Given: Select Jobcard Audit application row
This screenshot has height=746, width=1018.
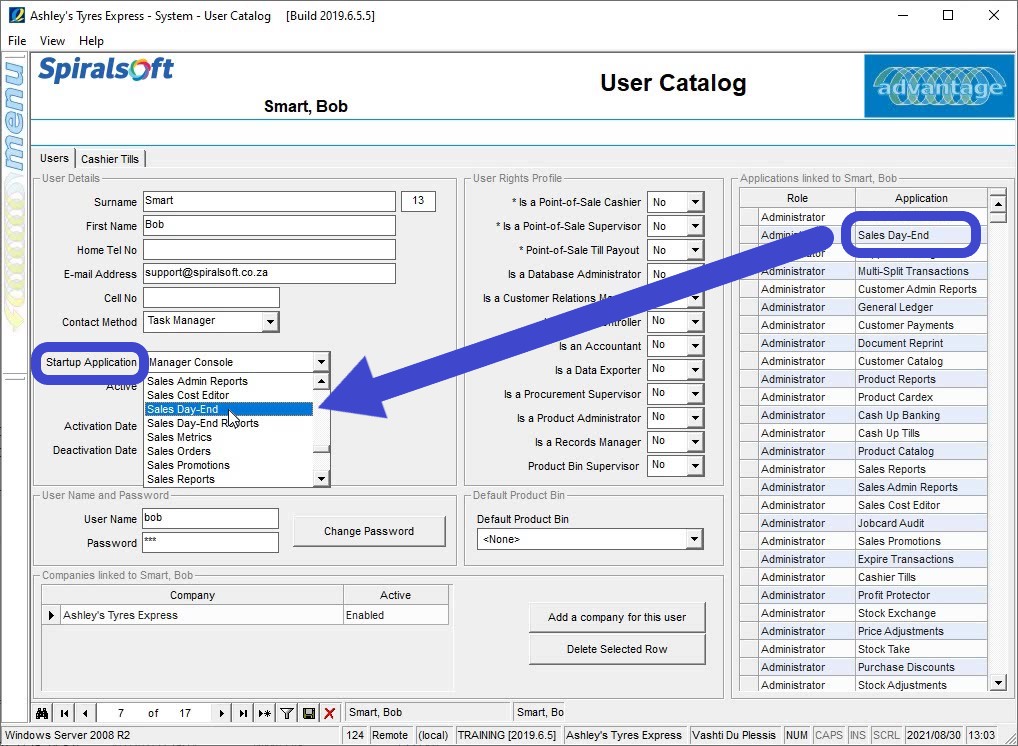Looking at the screenshot, I should tap(863, 523).
